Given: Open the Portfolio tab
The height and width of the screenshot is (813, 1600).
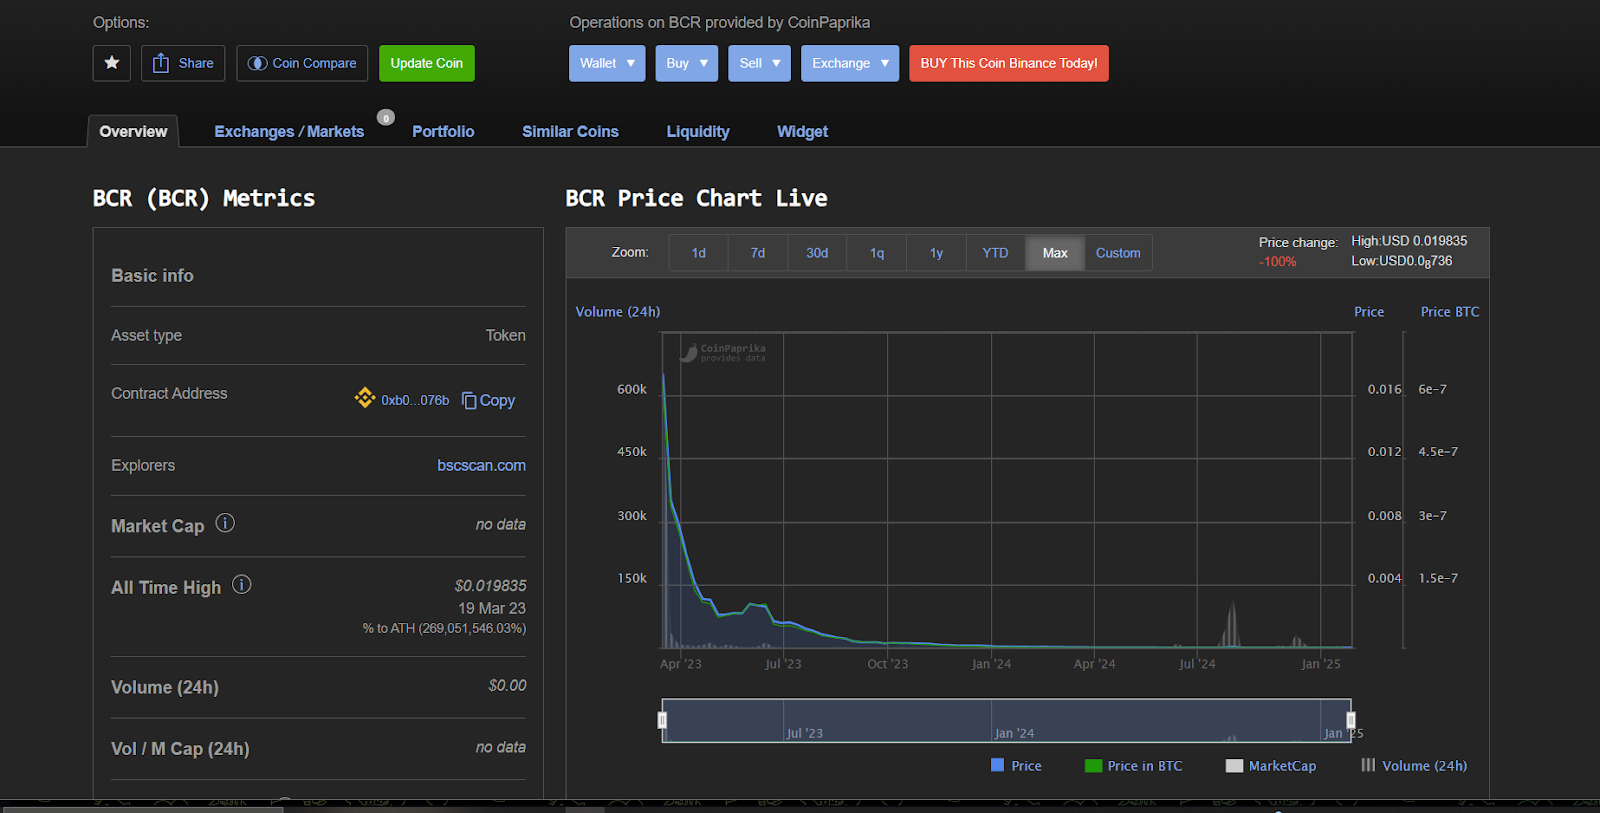Looking at the screenshot, I should [443, 131].
